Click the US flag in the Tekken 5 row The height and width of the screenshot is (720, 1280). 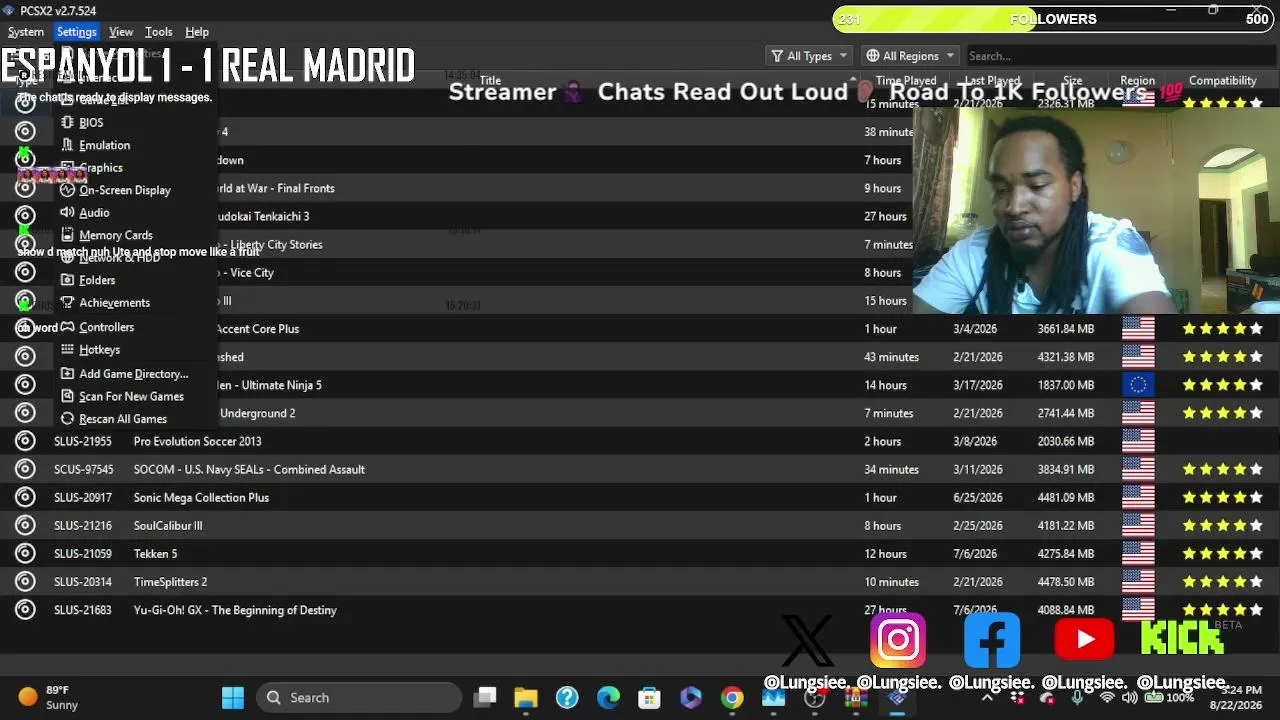coord(1138,554)
